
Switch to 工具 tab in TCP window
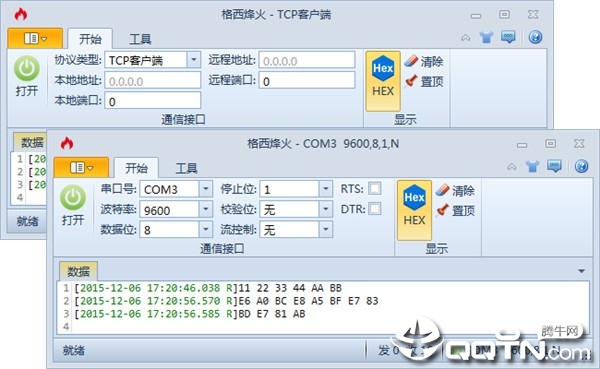(x=140, y=39)
